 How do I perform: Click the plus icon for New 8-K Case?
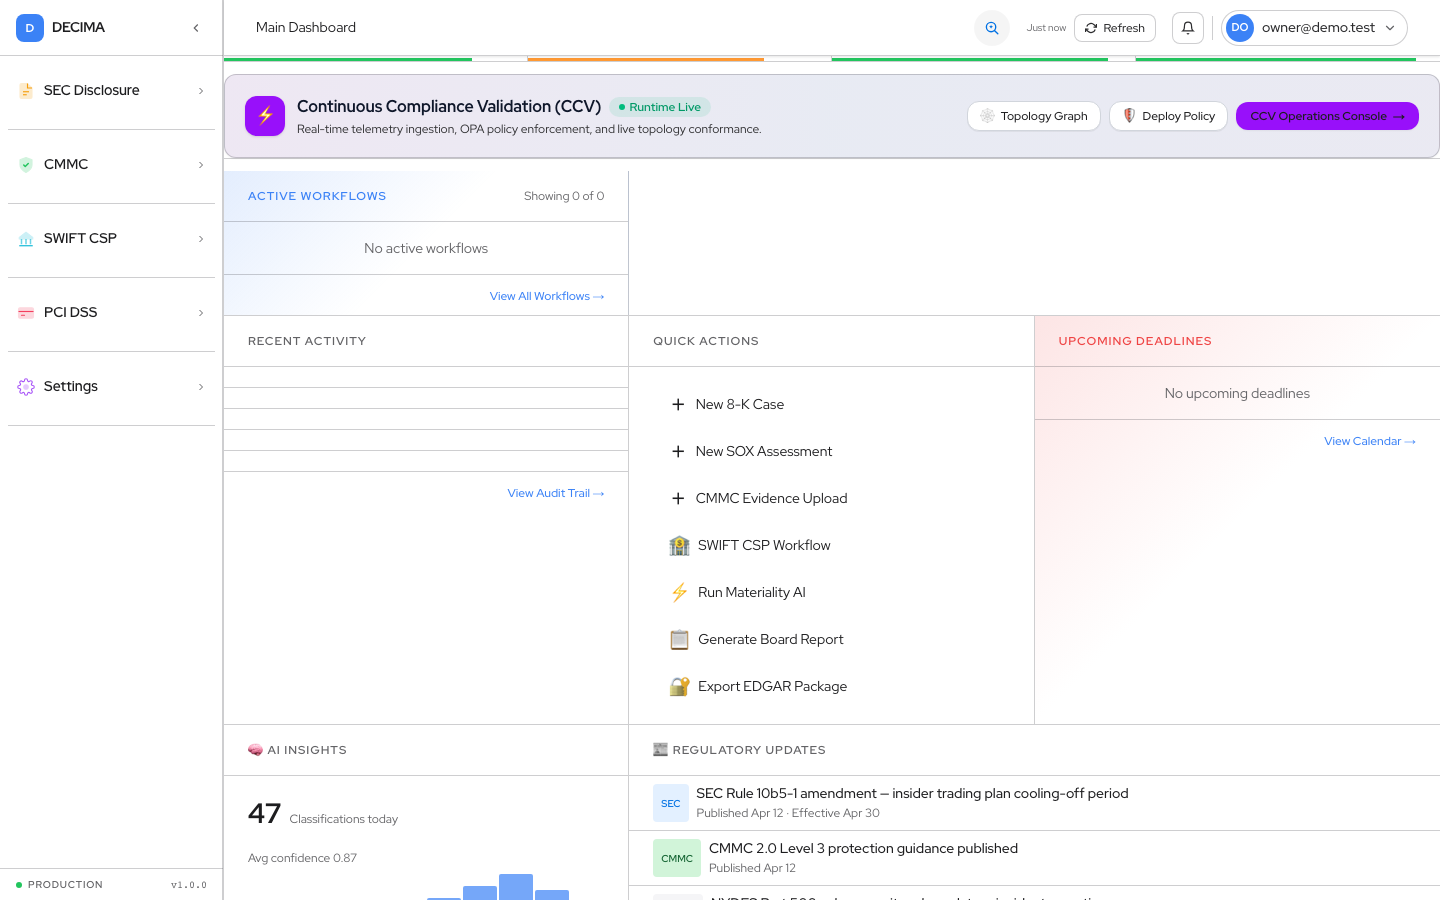click(678, 404)
